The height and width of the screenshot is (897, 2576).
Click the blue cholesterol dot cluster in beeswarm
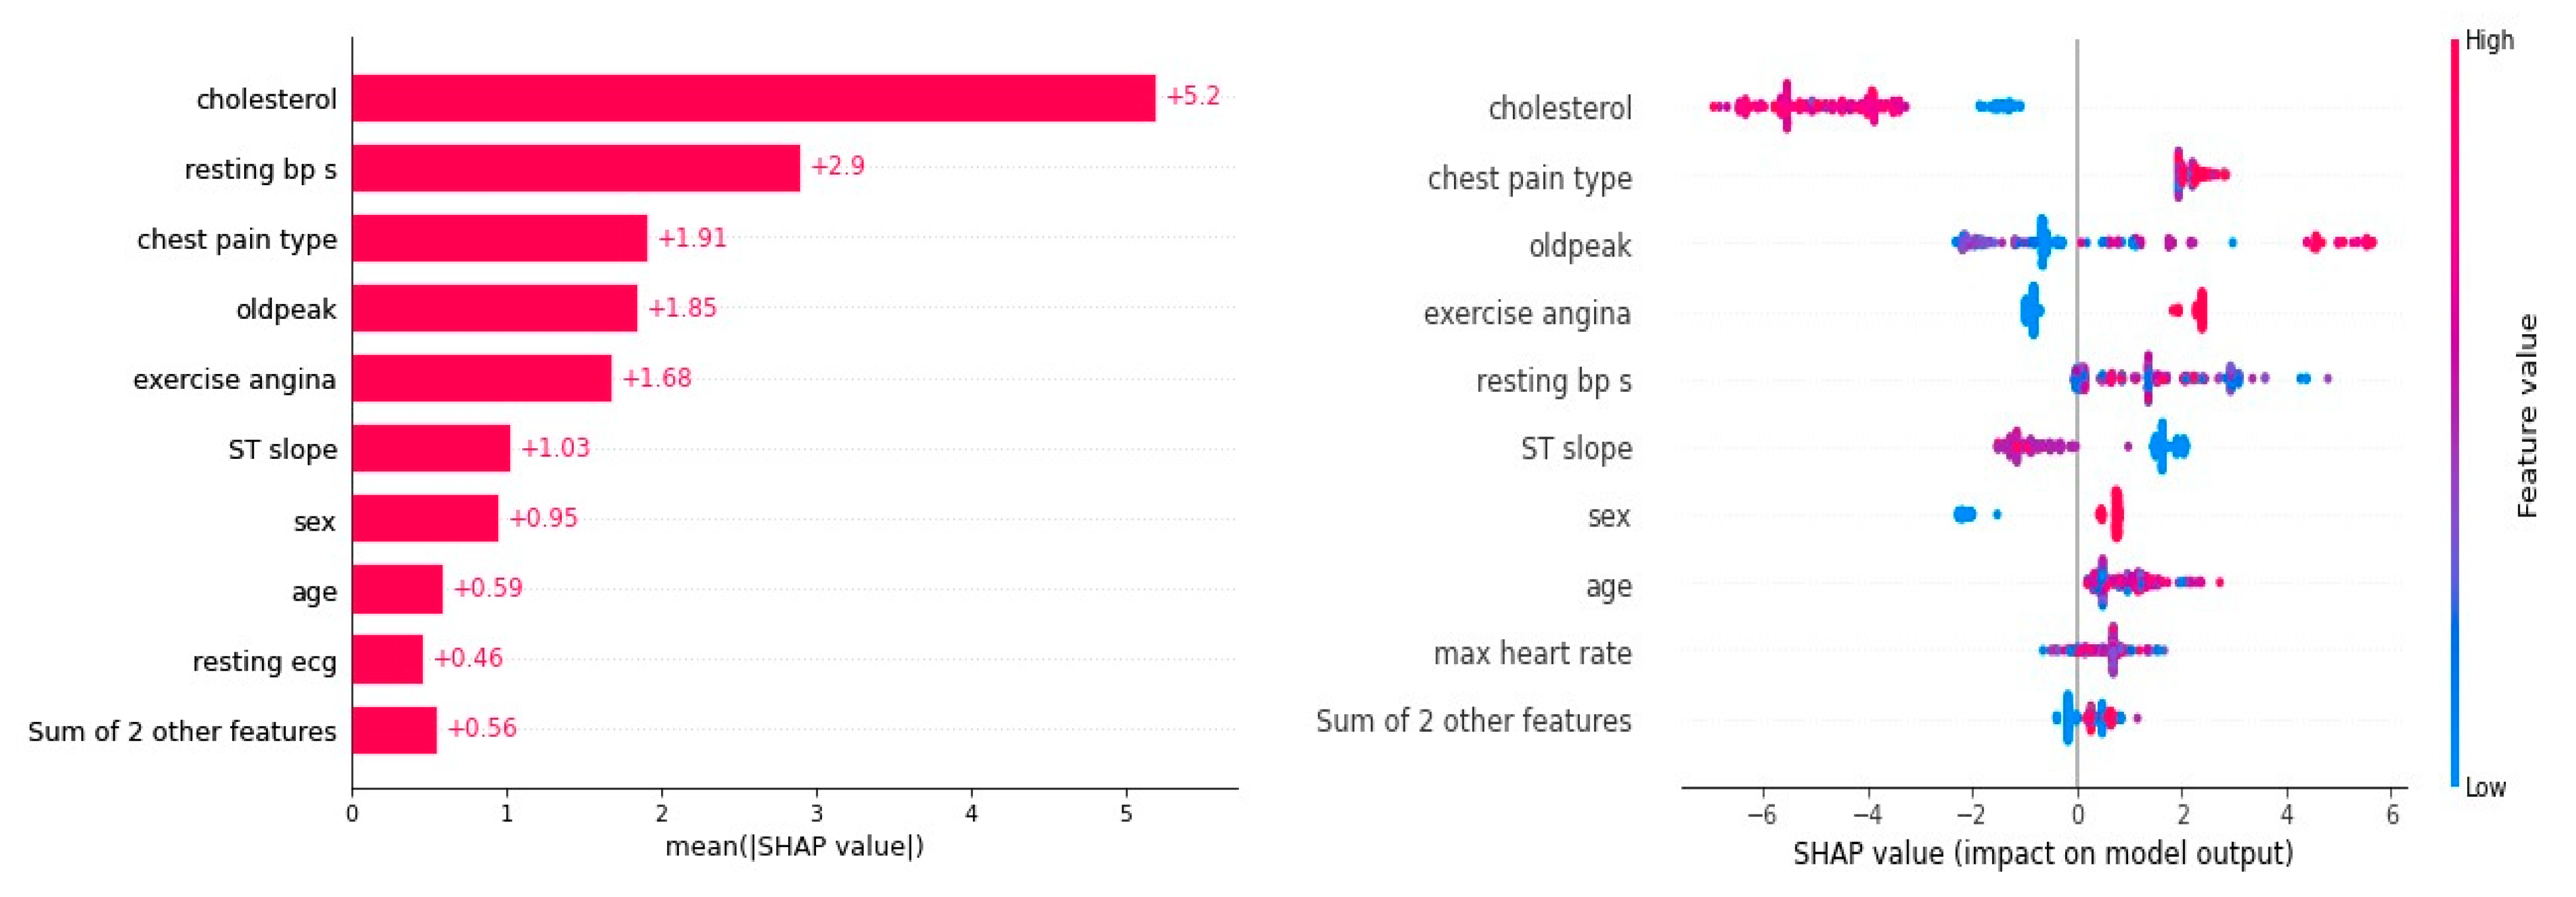tap(2000, 106)
